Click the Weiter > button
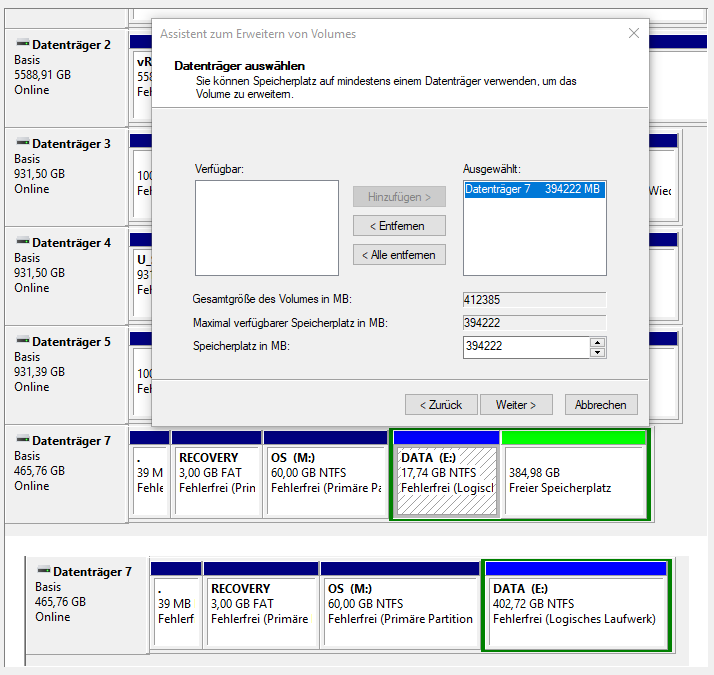This screenshot has width=714, height=675. (x=516, y=404)
